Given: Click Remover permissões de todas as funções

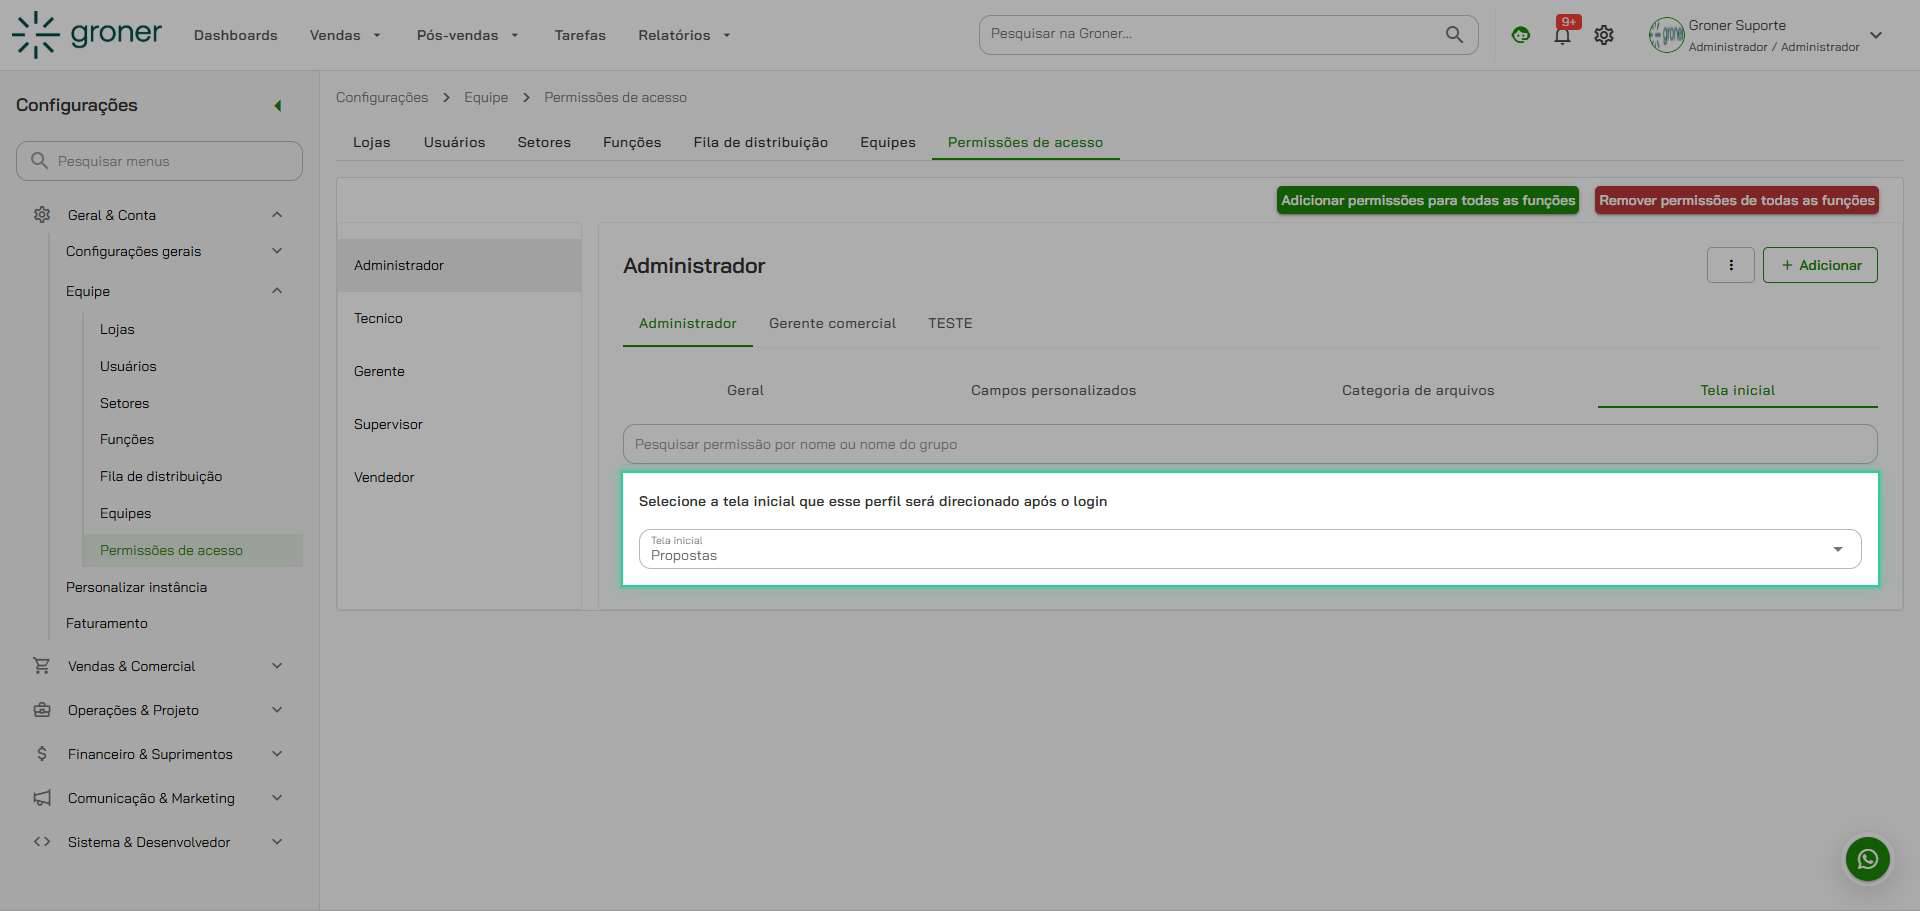Looking at the screenshot, I should tap(1737, 200).
